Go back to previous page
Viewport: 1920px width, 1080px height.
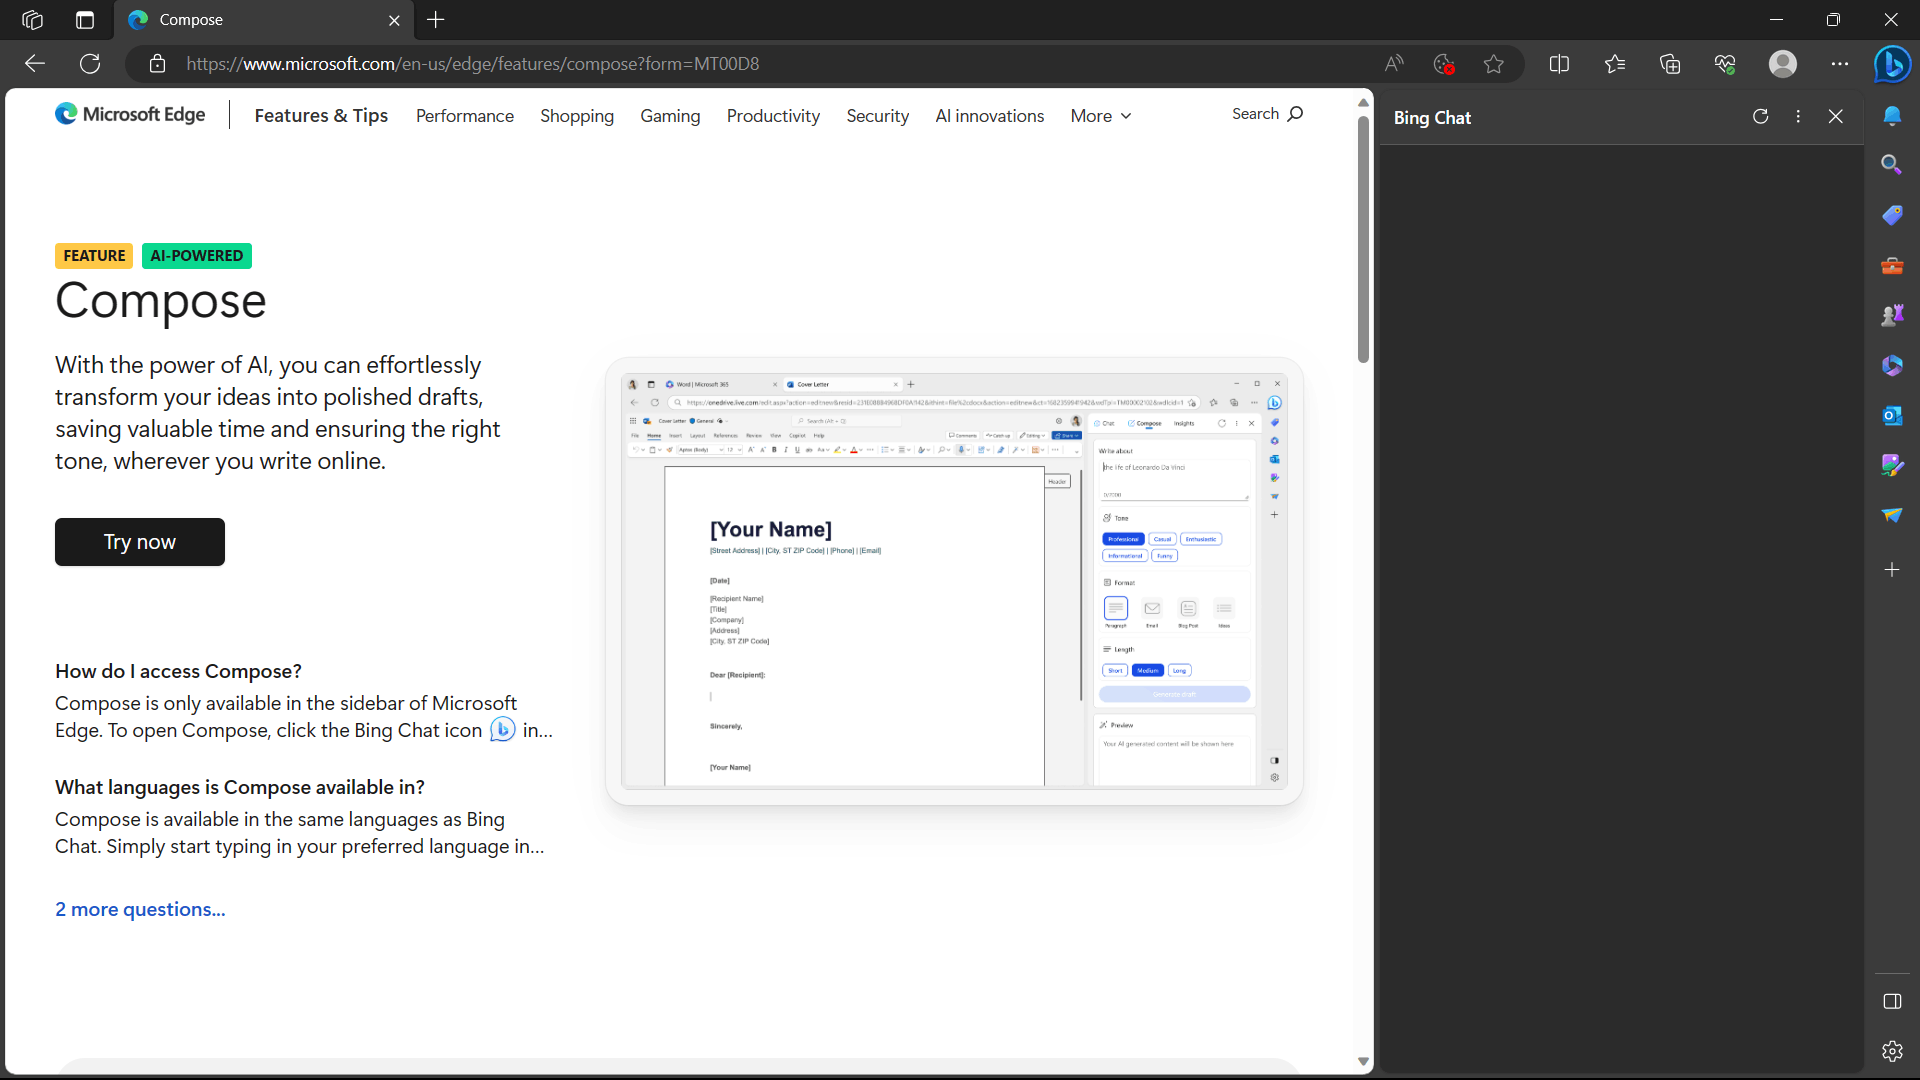point(35,64)
